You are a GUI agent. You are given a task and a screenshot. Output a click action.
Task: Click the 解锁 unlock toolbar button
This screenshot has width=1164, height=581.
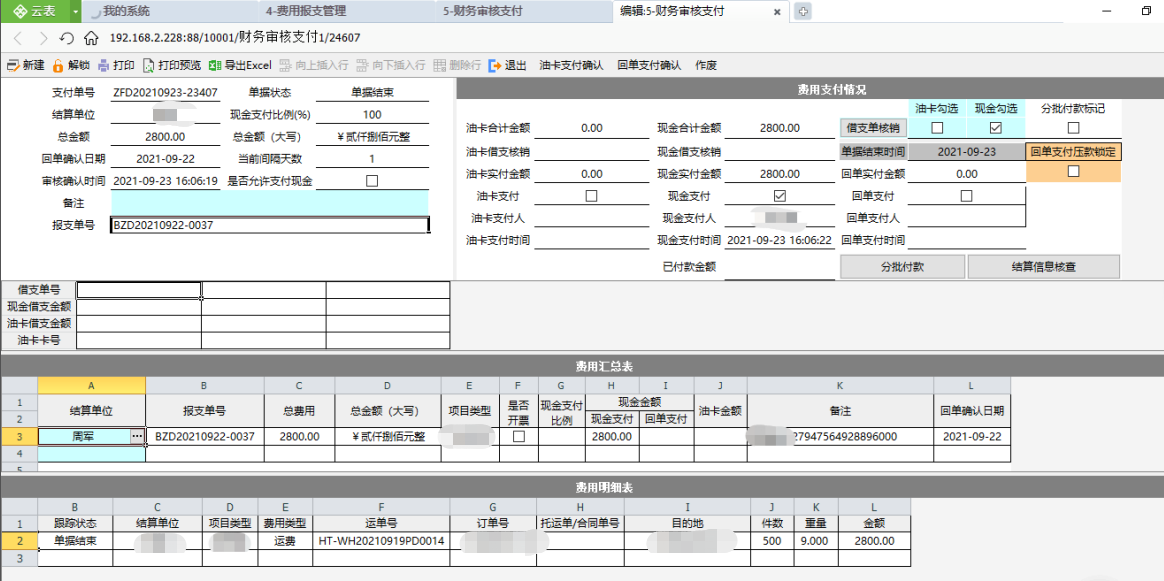[71, 65]
